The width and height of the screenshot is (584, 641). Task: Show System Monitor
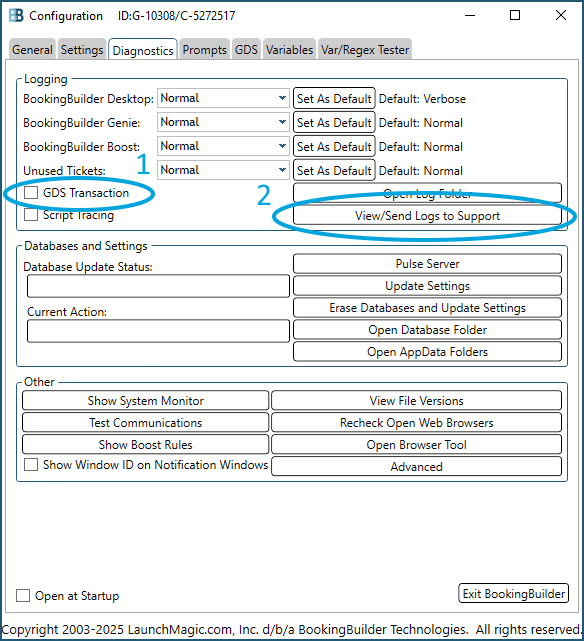tap(145, 401)
